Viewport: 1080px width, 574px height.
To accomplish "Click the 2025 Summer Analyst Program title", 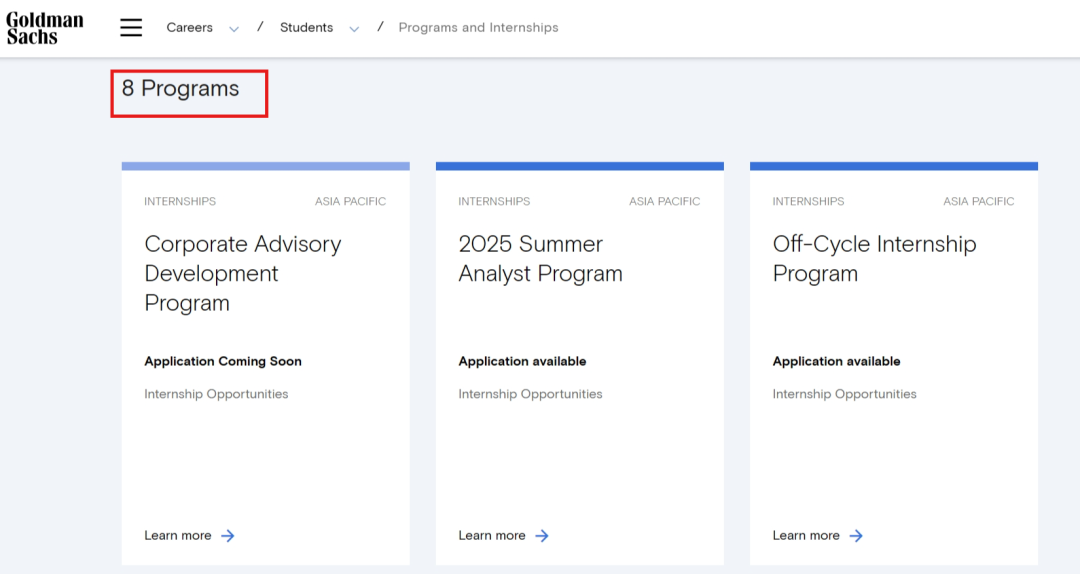I will pyautogui.click(x=540, y=259).
